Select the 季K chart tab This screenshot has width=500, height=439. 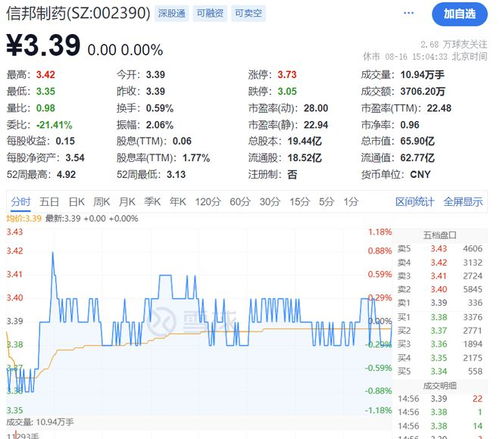point(152,202)
